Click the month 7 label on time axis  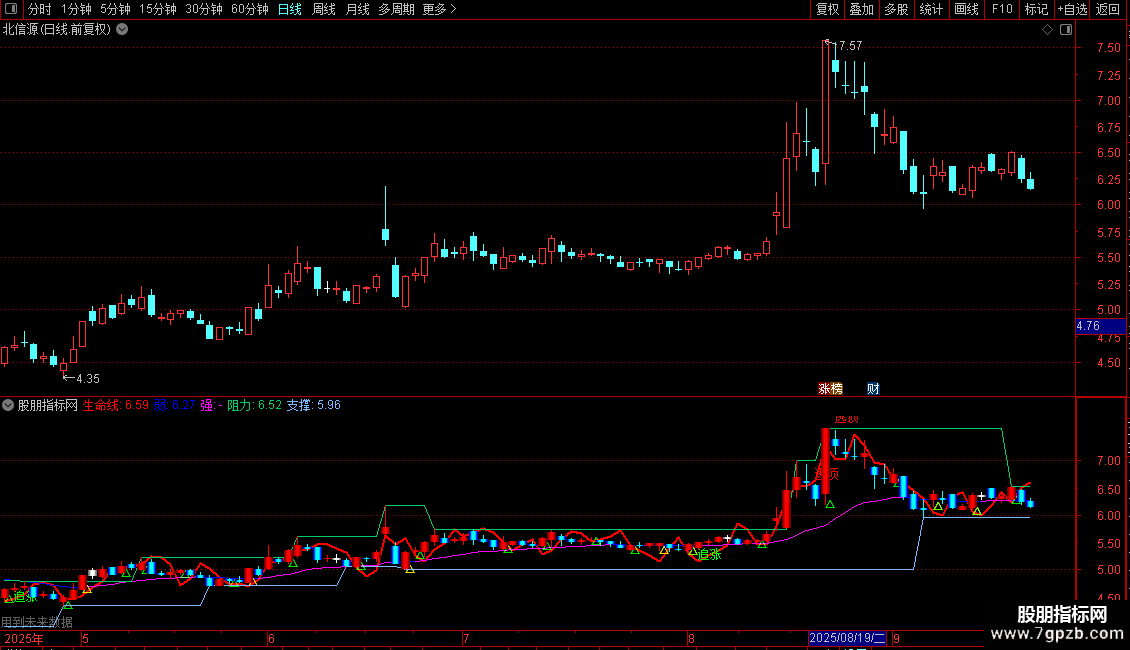pyautogui.click(x=466, y=638)
